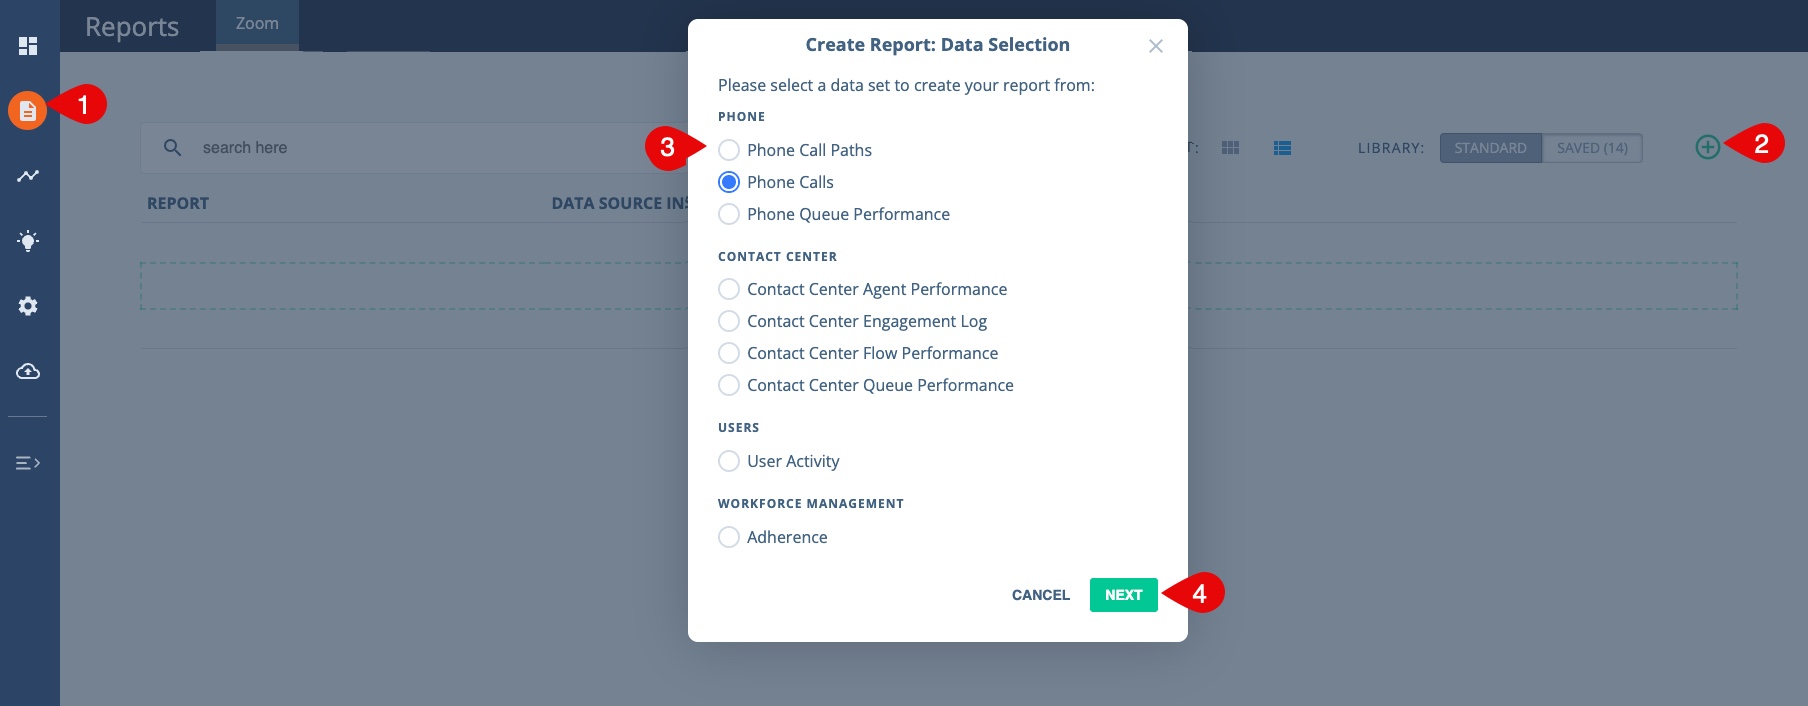Close the Create Report dialog
The height and width of the screenshot is (706, 1808).
click(1156, 46)
